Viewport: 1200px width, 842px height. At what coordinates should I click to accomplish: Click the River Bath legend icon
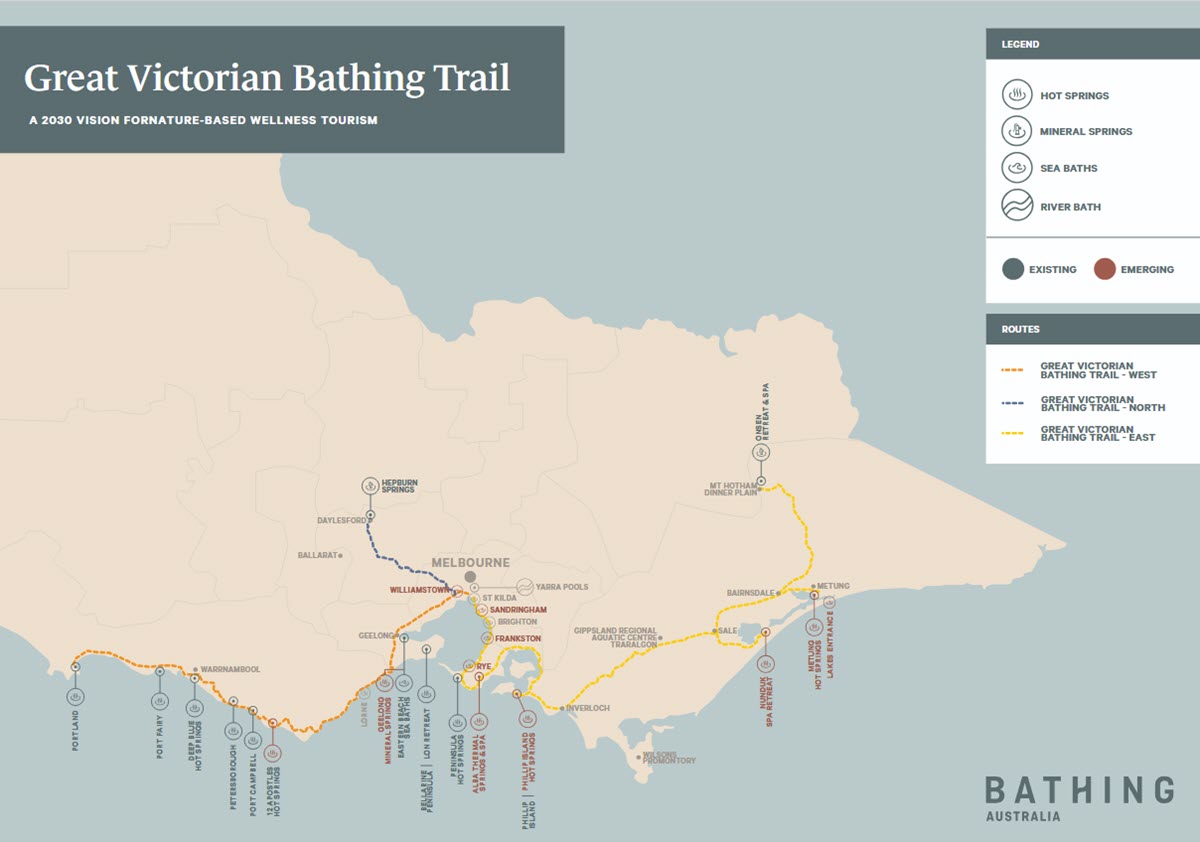[1017, 206]
